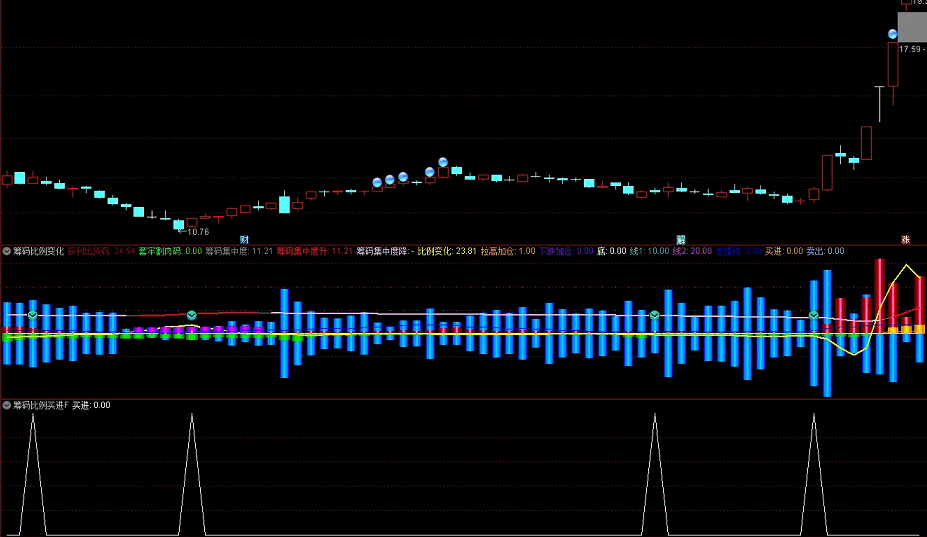Click the highest blue bubble at mid-chart peak
The height and width of the screenshot is (537, 927).
click(443, 162)
